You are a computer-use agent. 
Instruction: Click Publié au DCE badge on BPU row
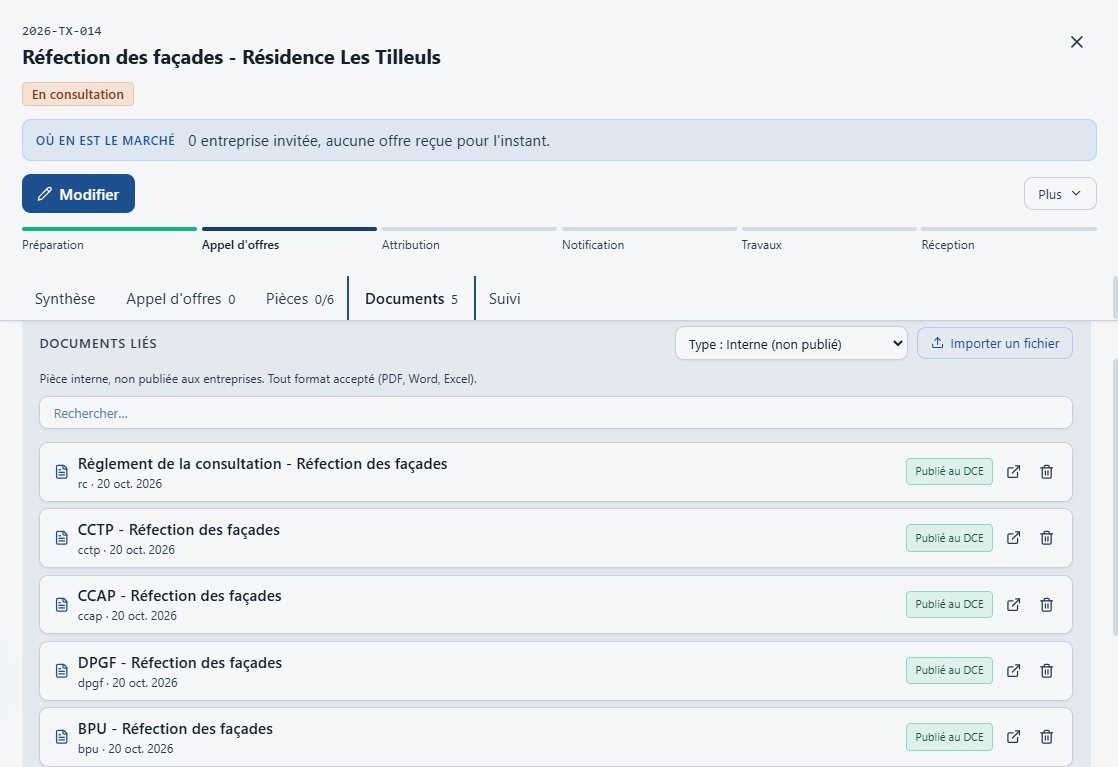pyautogui.click(x=949, y=737)
